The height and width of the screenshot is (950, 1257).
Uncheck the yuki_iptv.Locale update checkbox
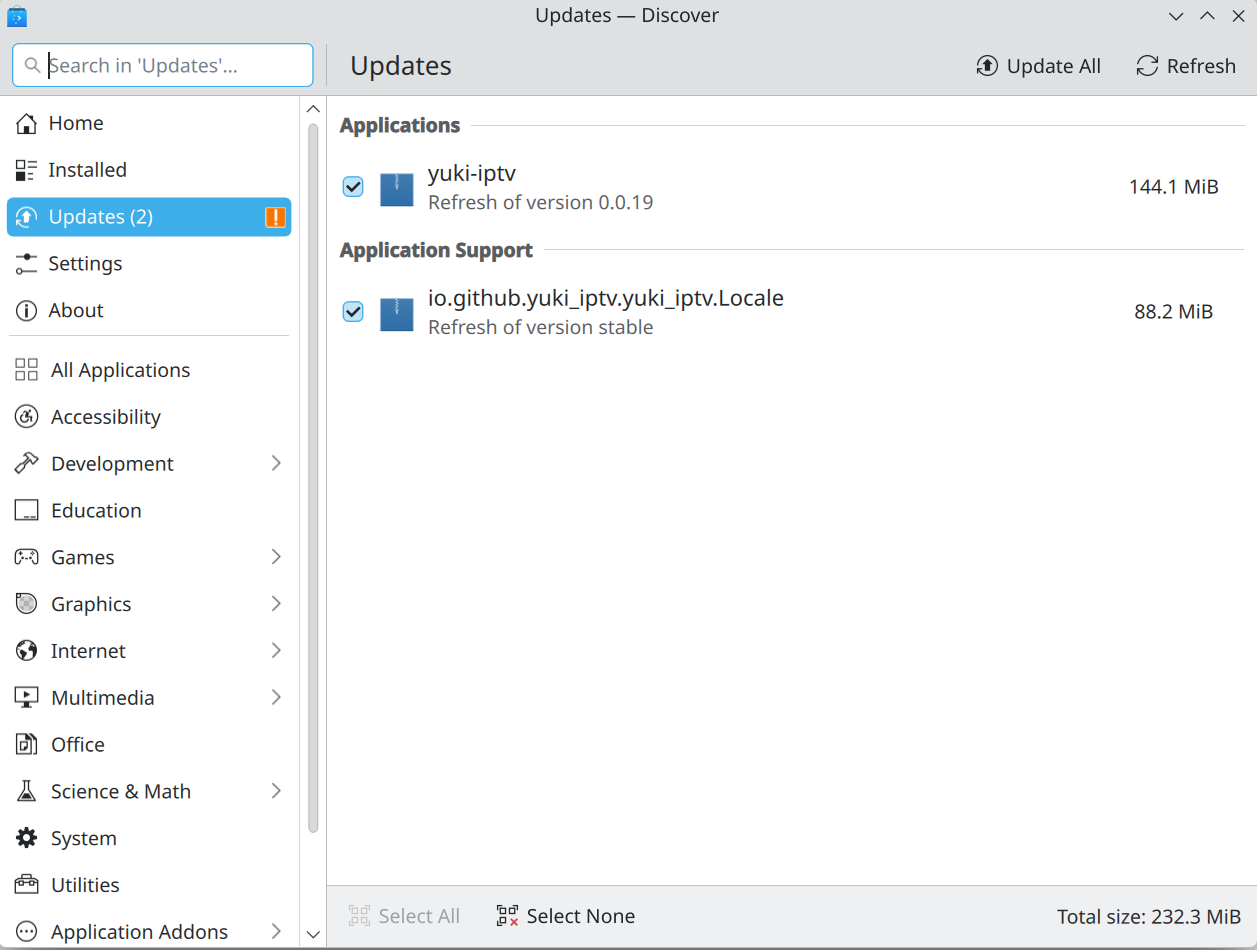pos(353,312)
